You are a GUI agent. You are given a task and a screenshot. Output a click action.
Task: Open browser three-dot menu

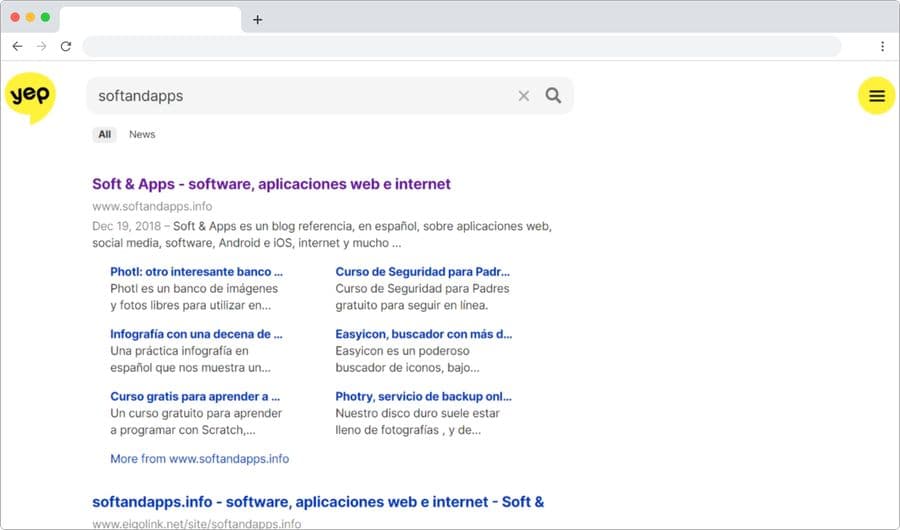pyautogui.click(x=882, y=47)
